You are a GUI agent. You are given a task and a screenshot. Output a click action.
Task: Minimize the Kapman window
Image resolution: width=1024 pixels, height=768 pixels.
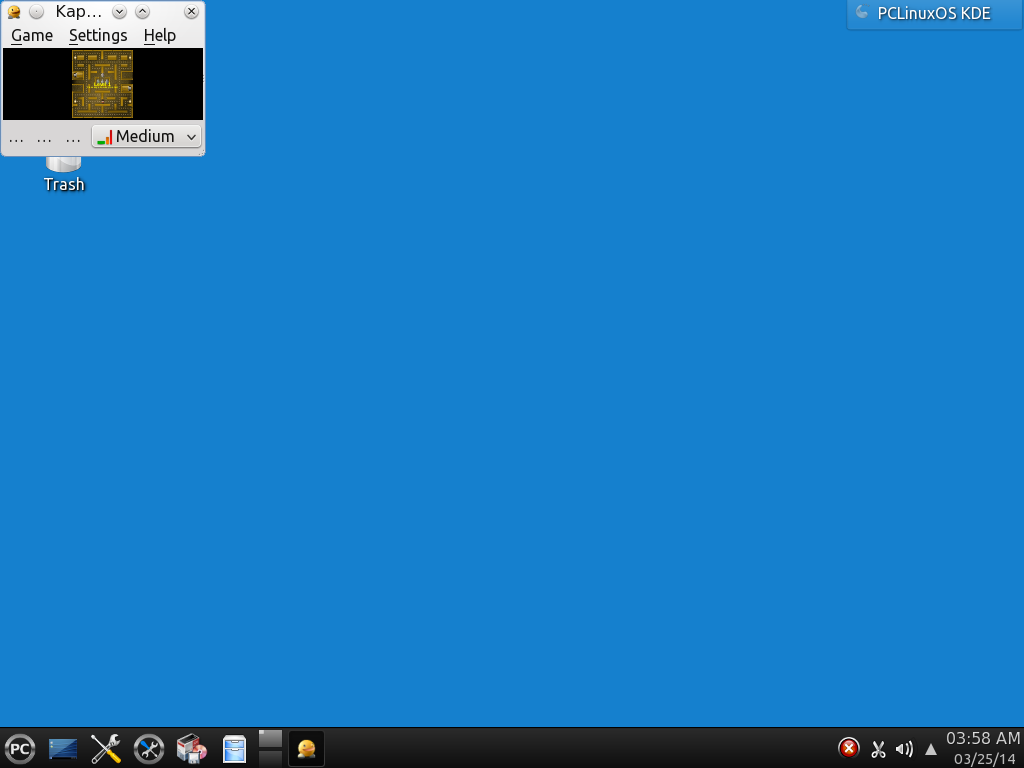[x=119, y=12]
